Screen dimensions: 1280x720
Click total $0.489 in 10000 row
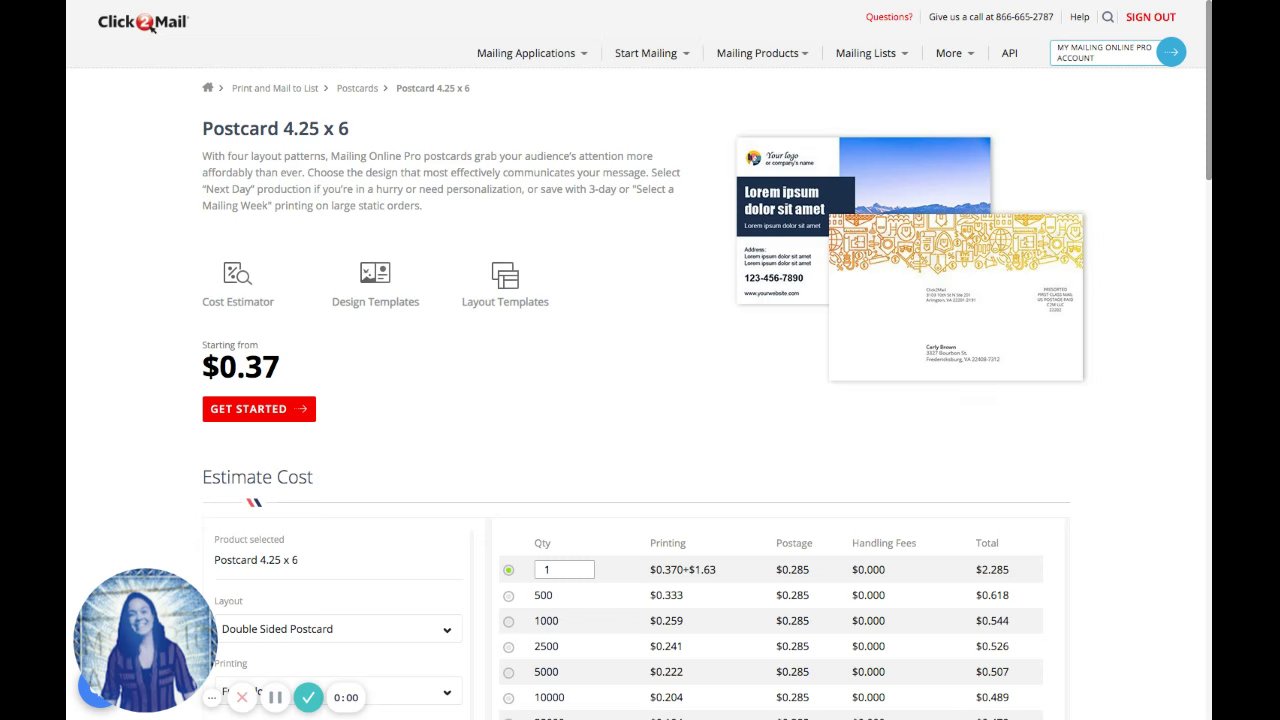point(992,697)
